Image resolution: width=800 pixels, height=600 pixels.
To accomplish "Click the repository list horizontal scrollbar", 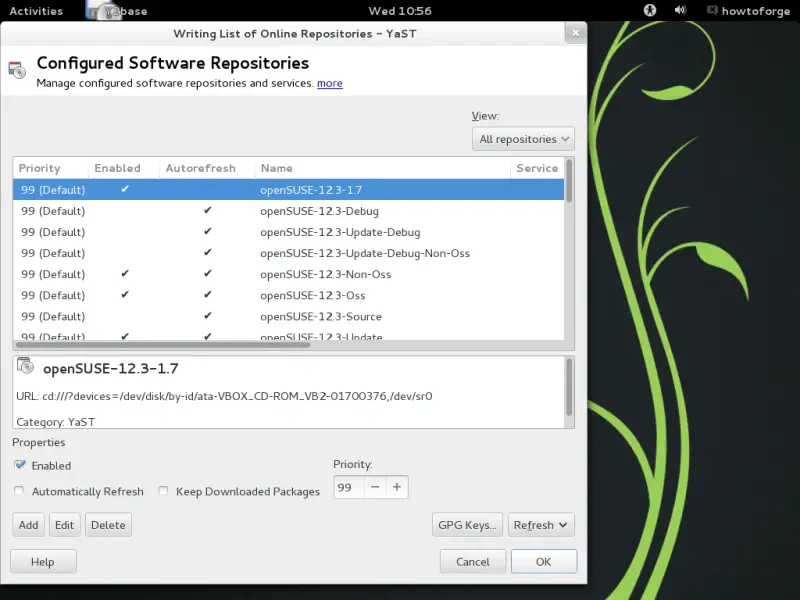I will click(x=163, y=345).
